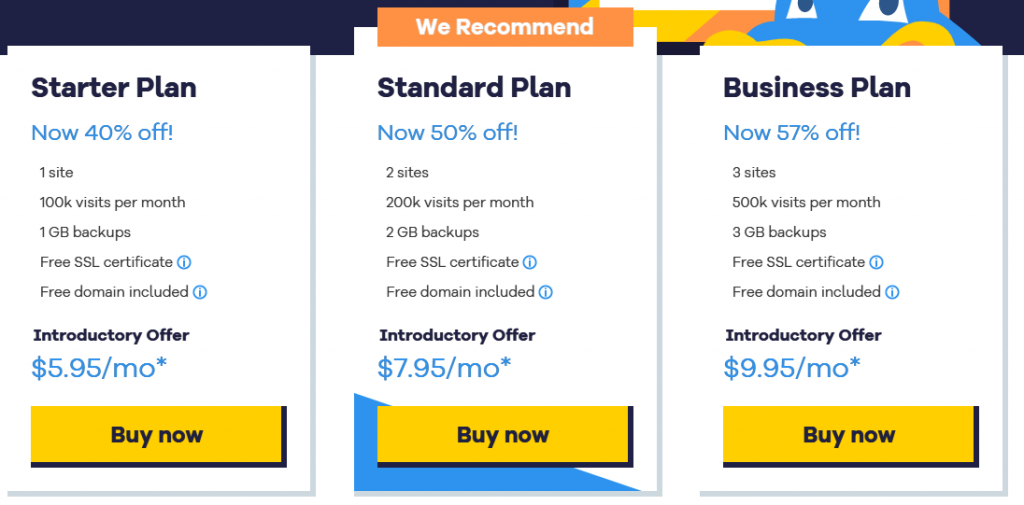
Task: Click the Starter Plan free domain info icon
Action: (x=200, y=292)
